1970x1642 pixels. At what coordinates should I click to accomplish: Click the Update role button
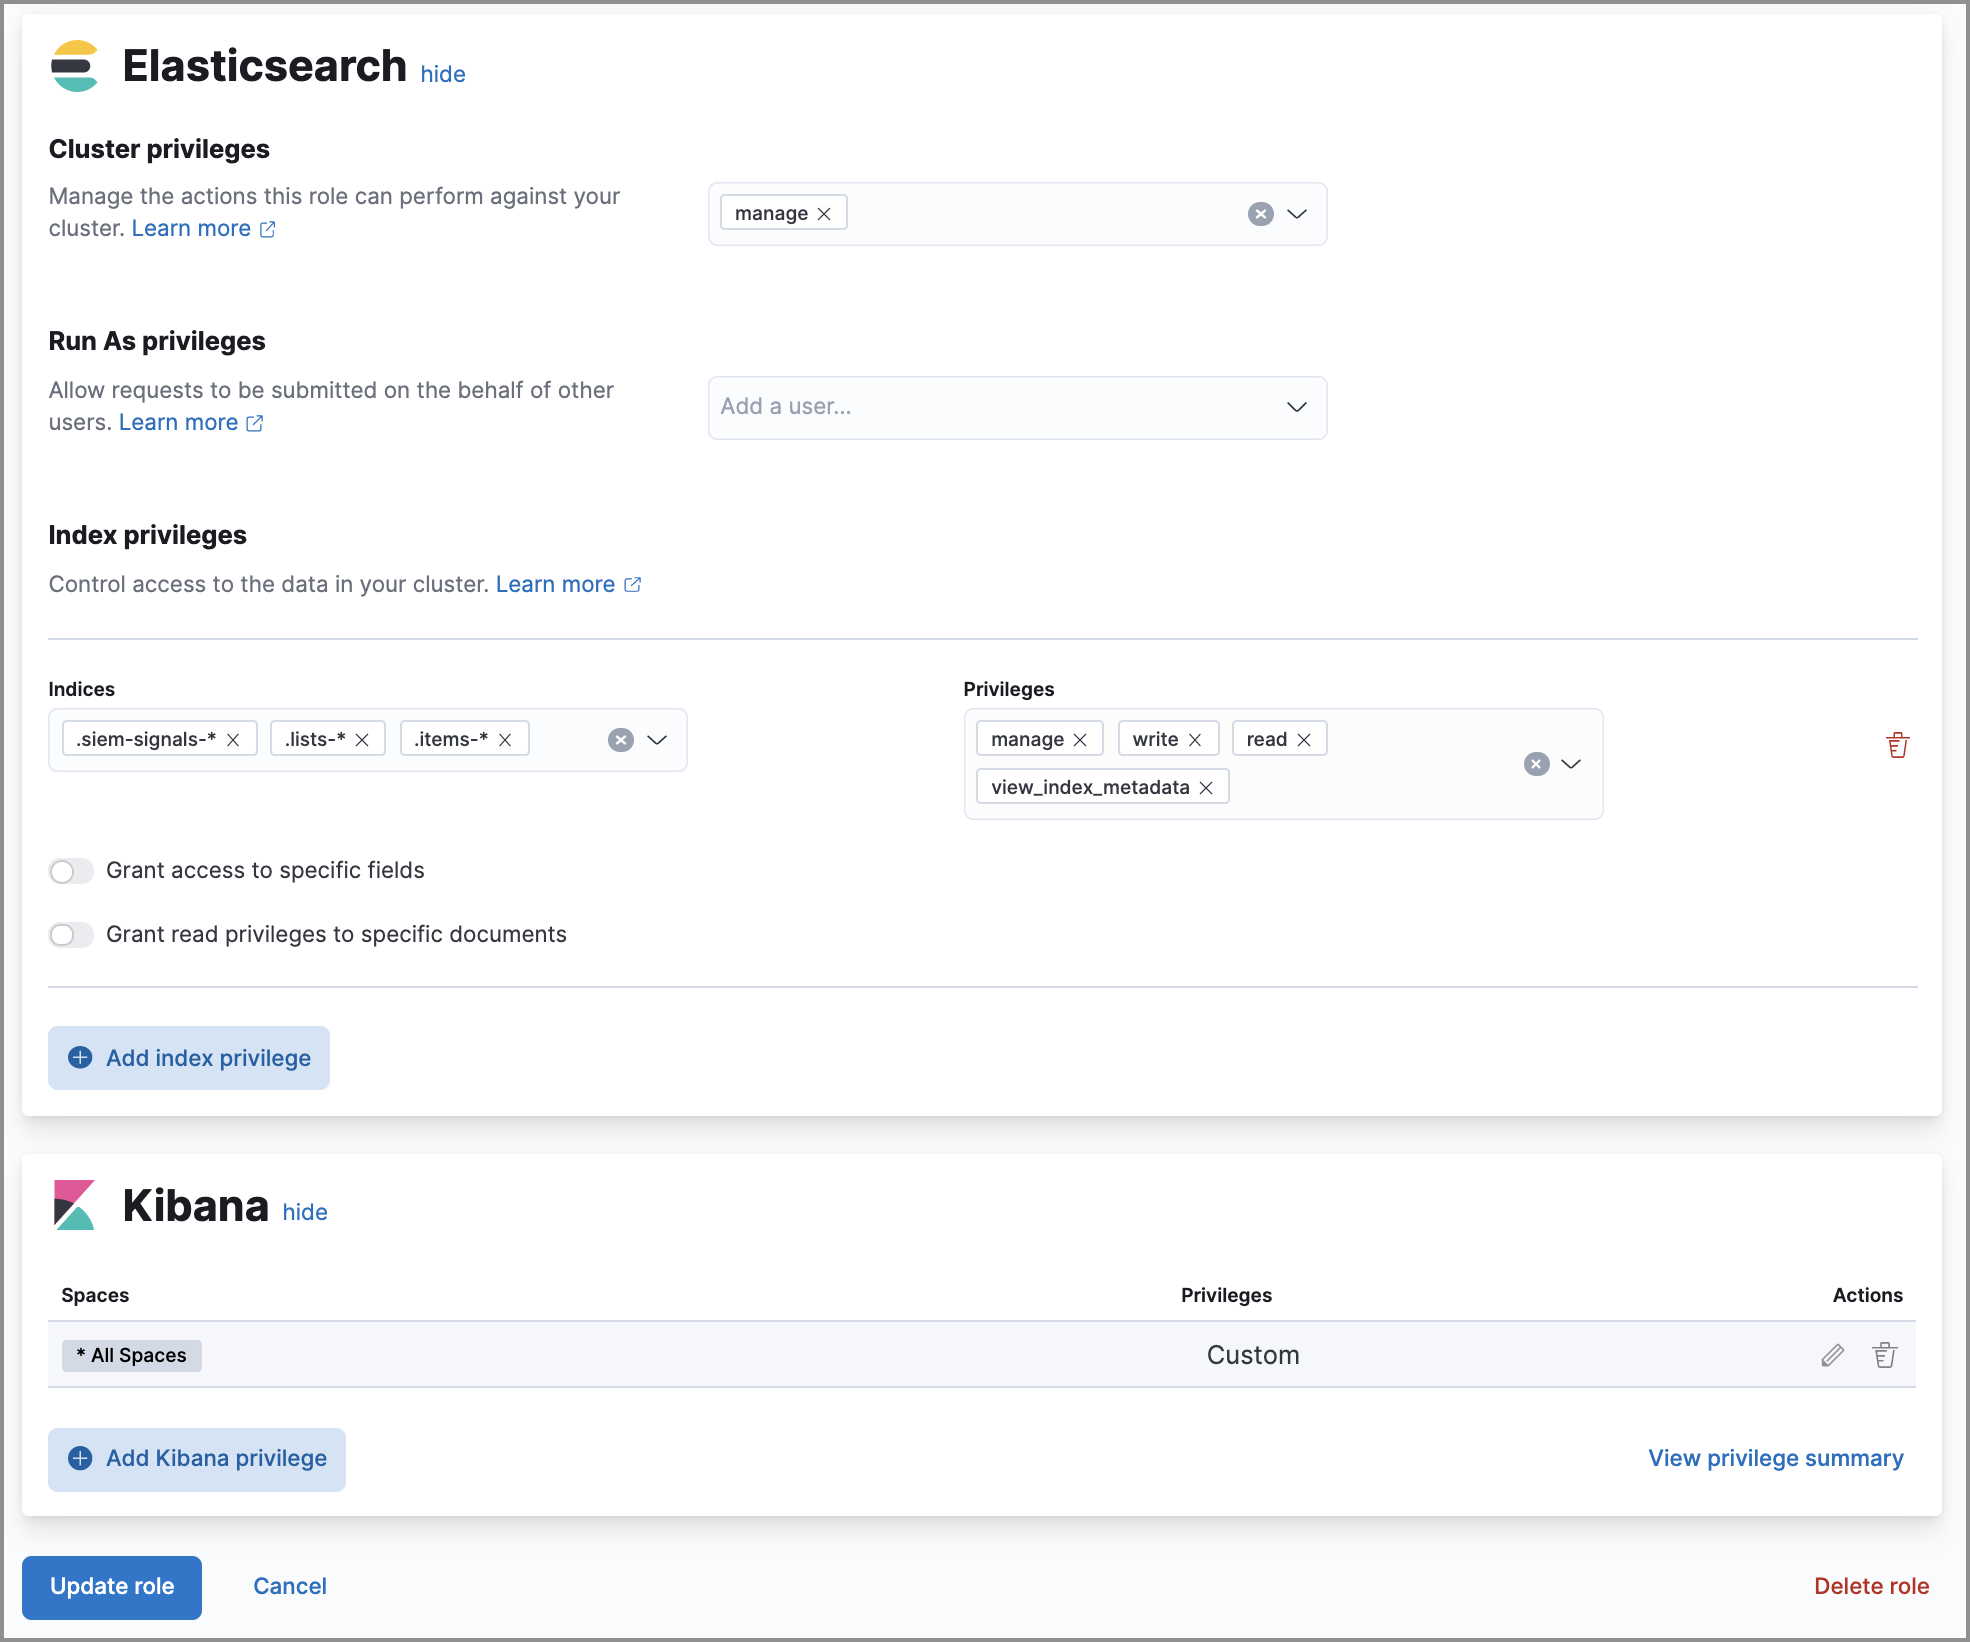pos(110,1586)
